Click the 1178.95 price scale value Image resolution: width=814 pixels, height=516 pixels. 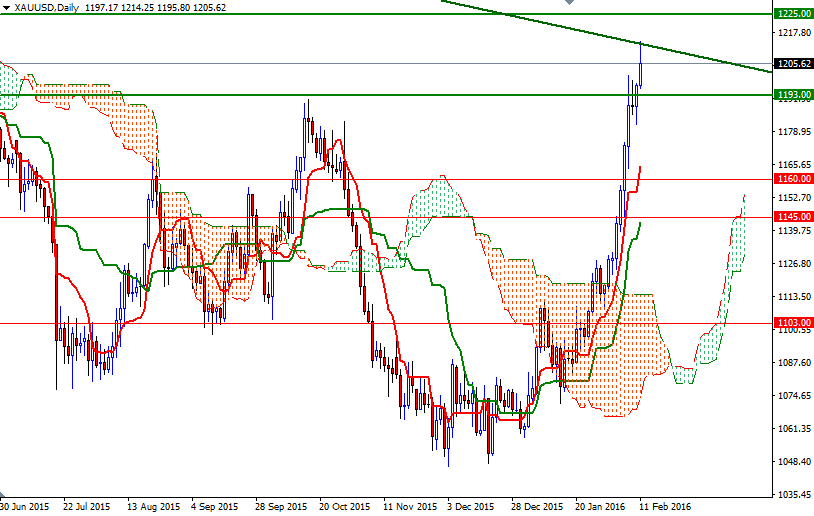(794, 132)
